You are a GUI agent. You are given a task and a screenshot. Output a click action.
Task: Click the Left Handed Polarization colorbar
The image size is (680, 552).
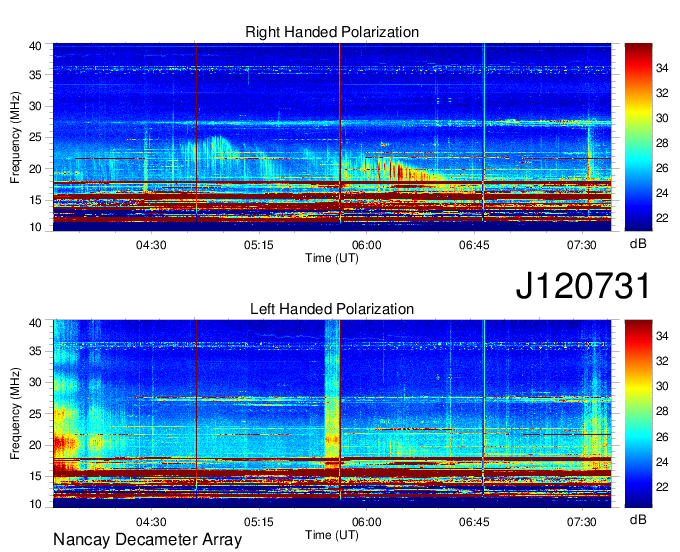(638, 414)
